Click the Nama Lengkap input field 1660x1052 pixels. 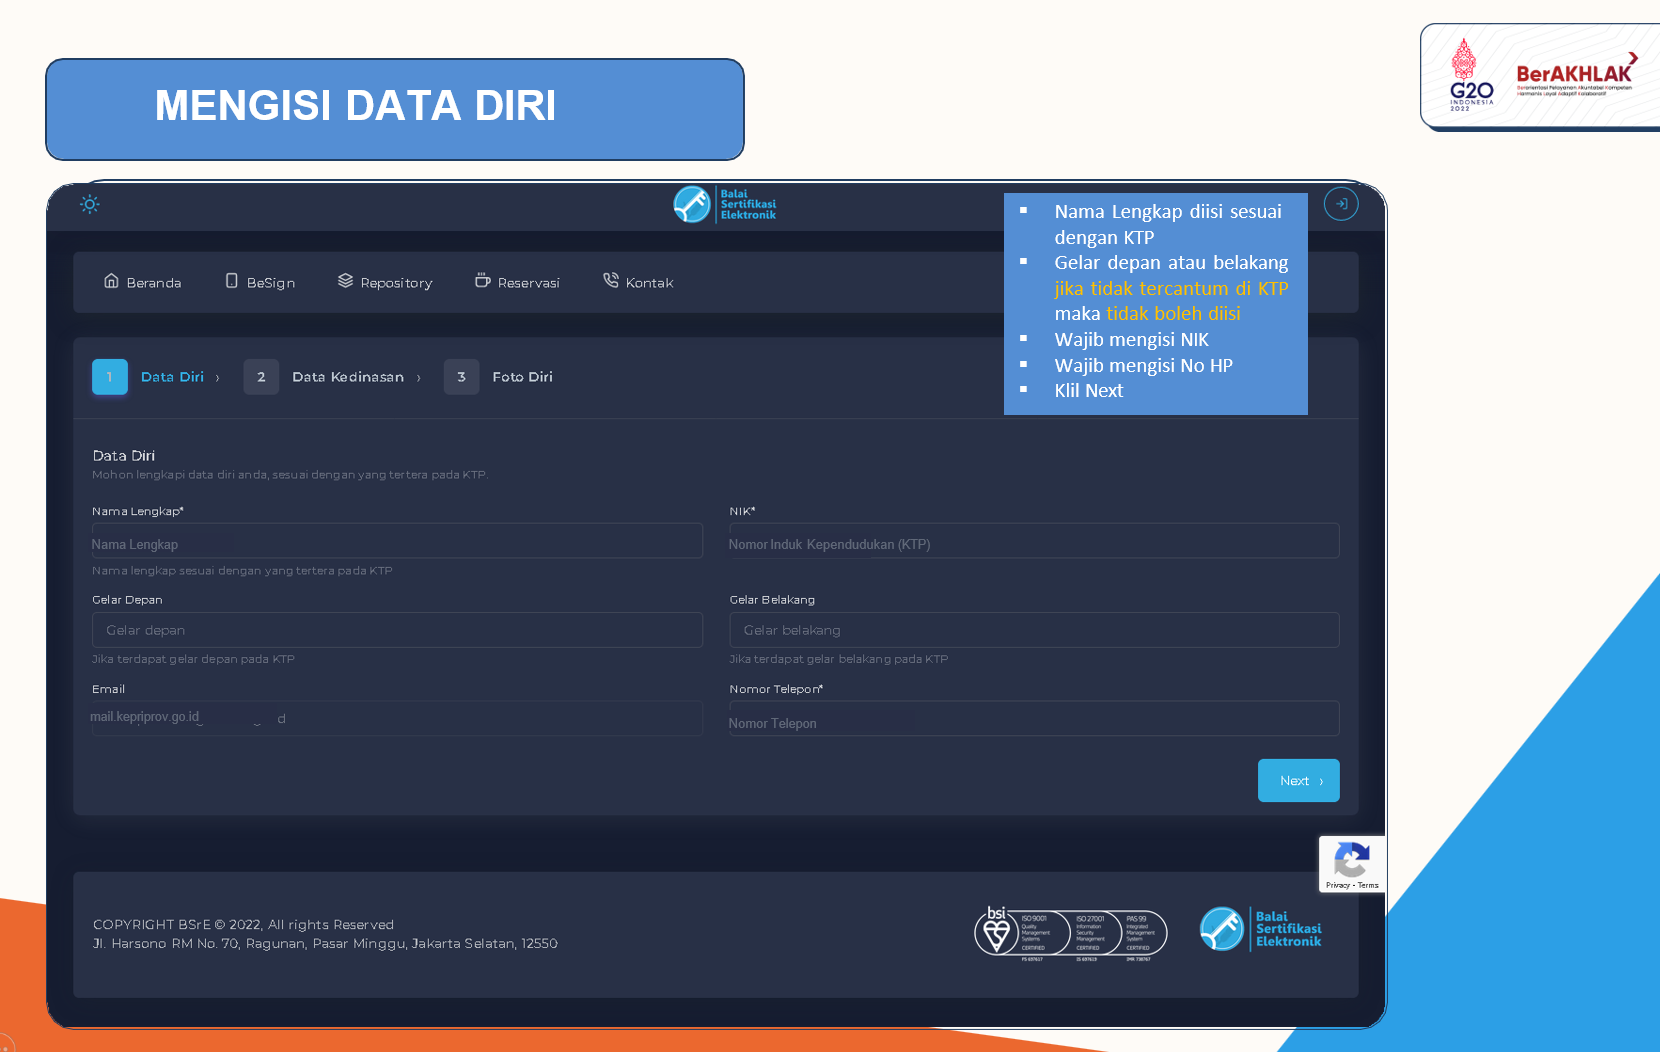397,541
